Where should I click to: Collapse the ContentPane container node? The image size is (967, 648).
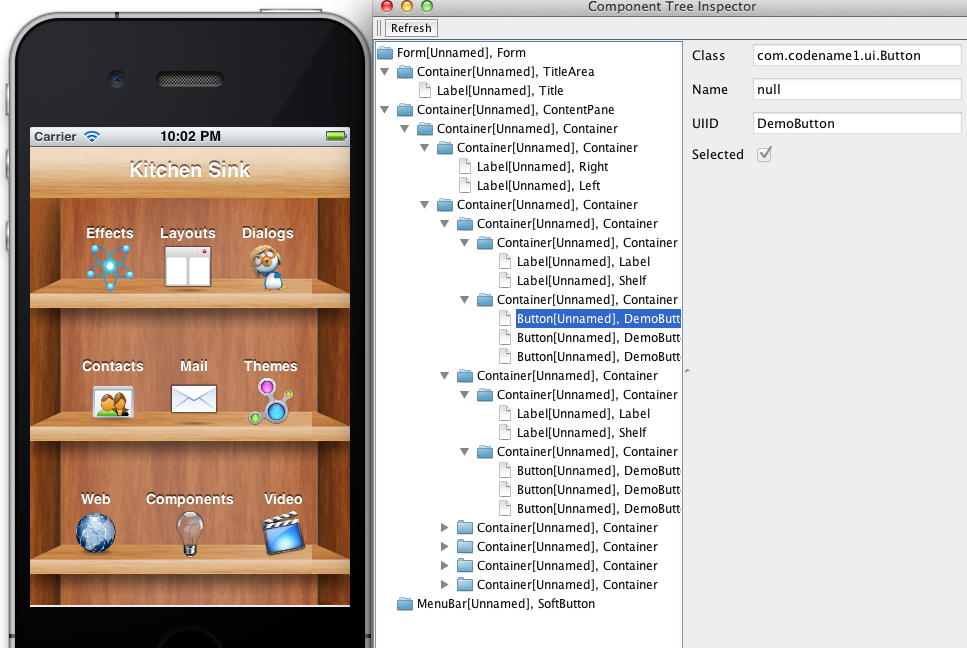tap(385, 110)
